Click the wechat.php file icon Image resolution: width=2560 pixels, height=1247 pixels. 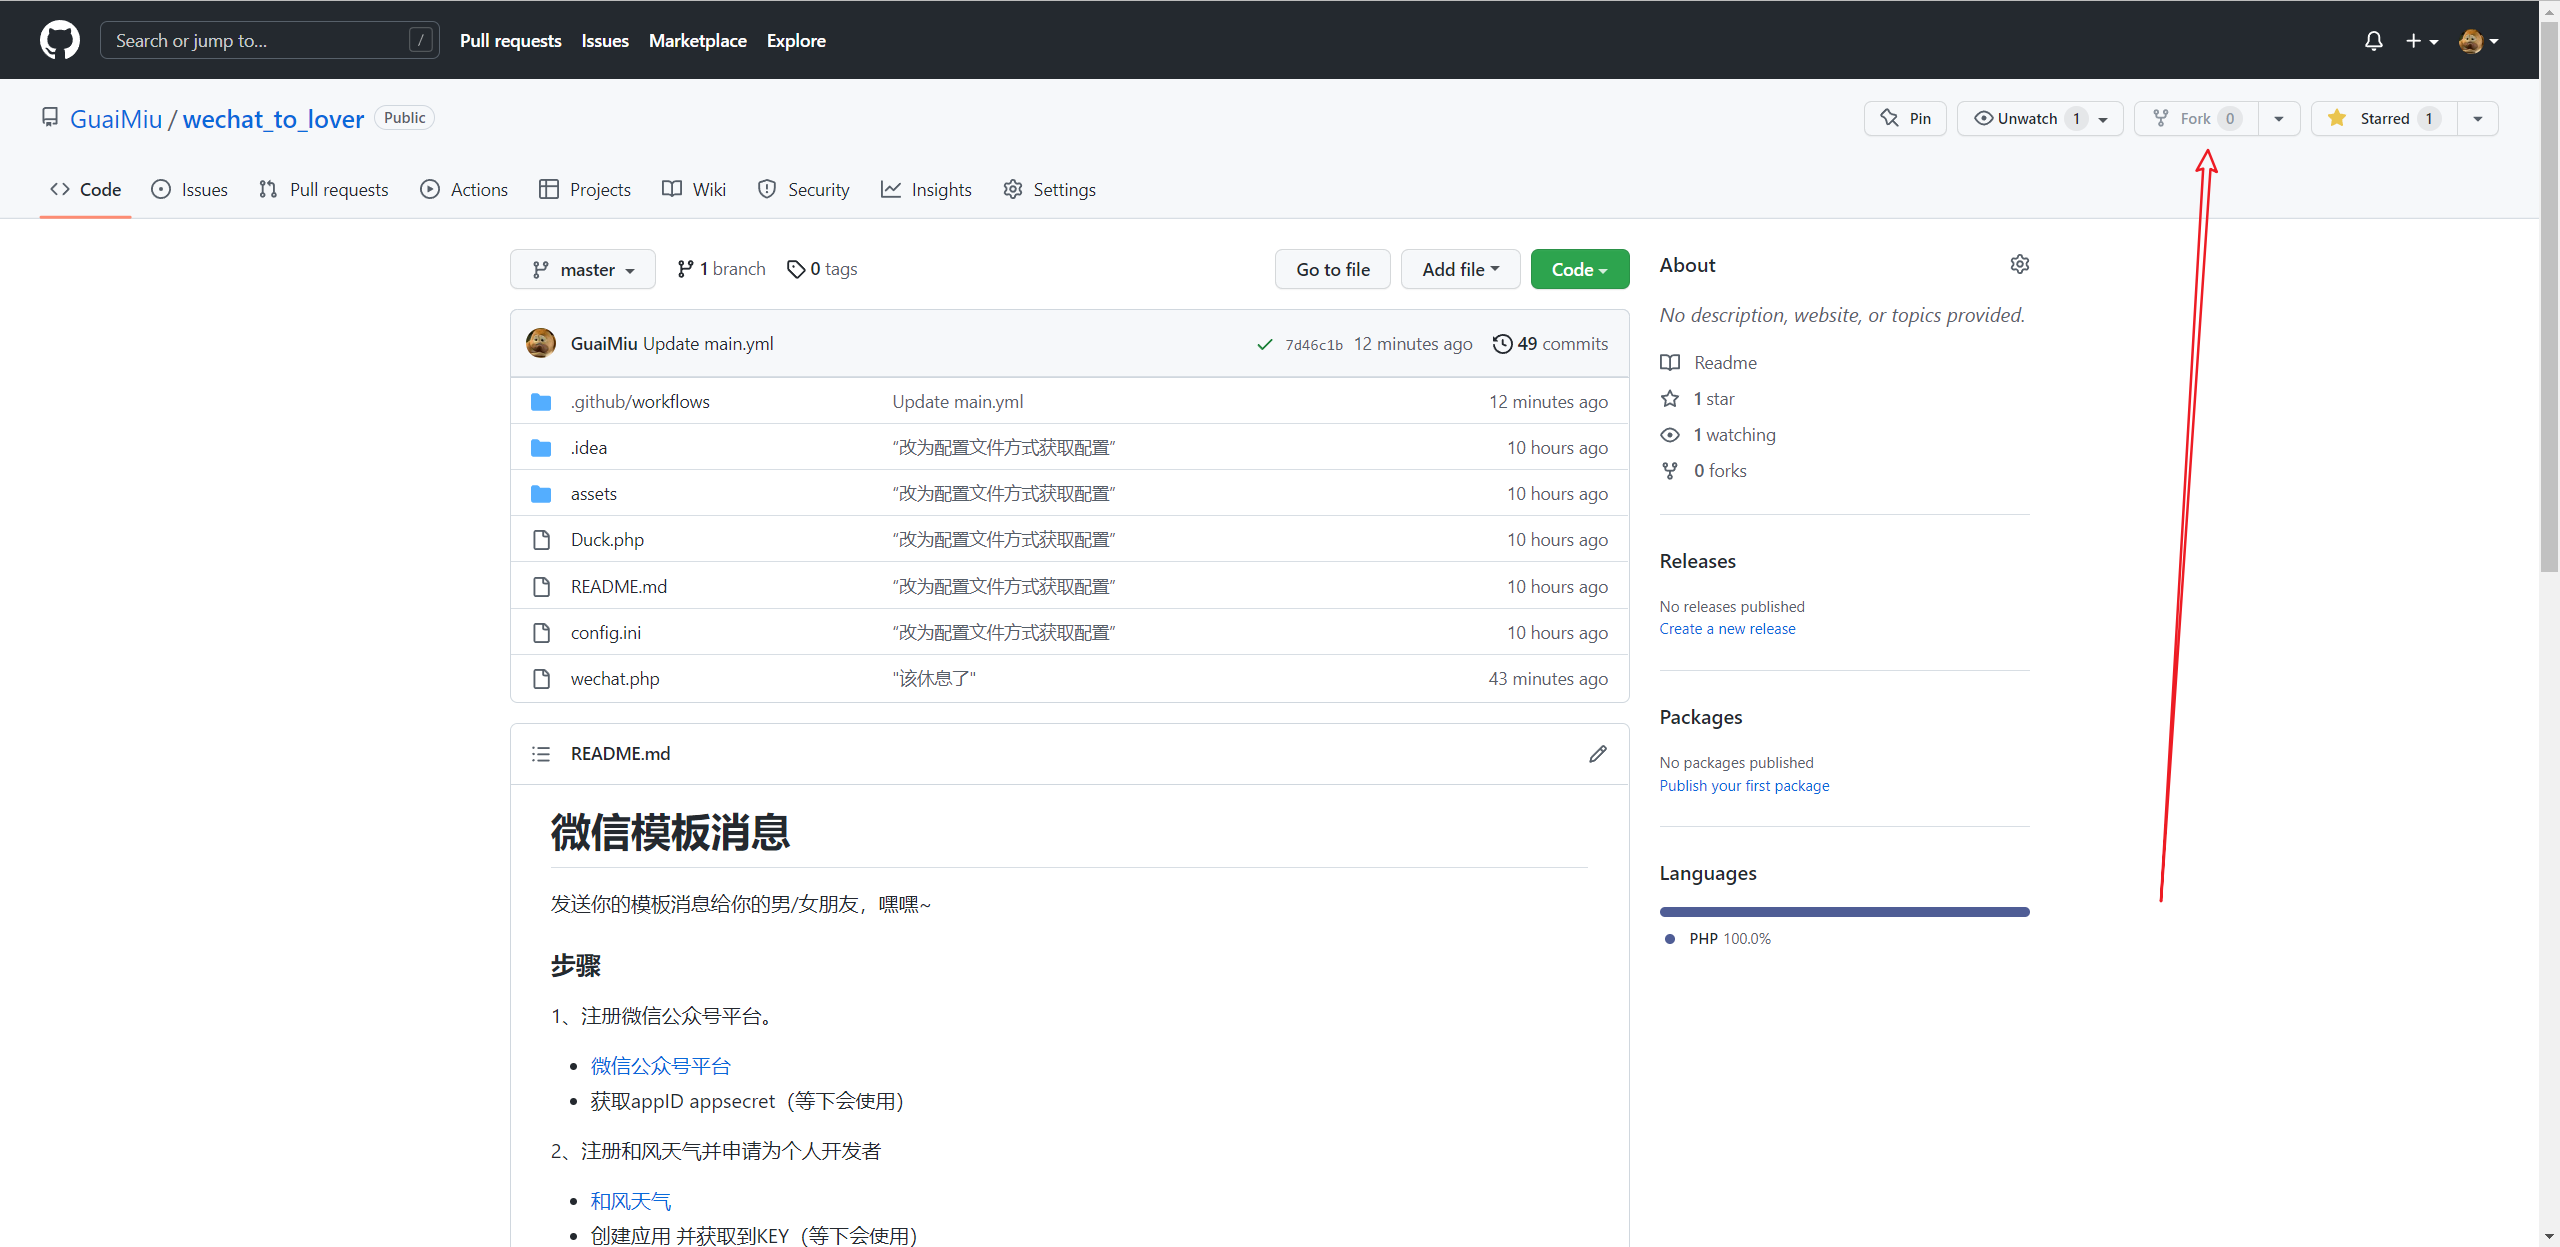pos(541,679)
